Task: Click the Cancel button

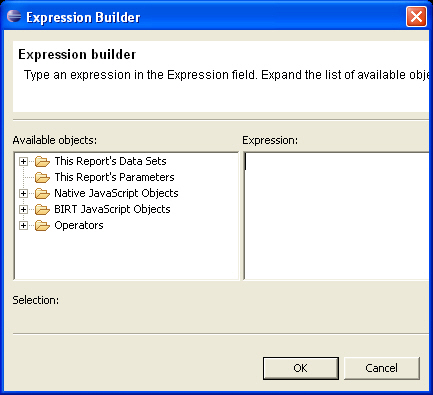Action: click(381, 368)
